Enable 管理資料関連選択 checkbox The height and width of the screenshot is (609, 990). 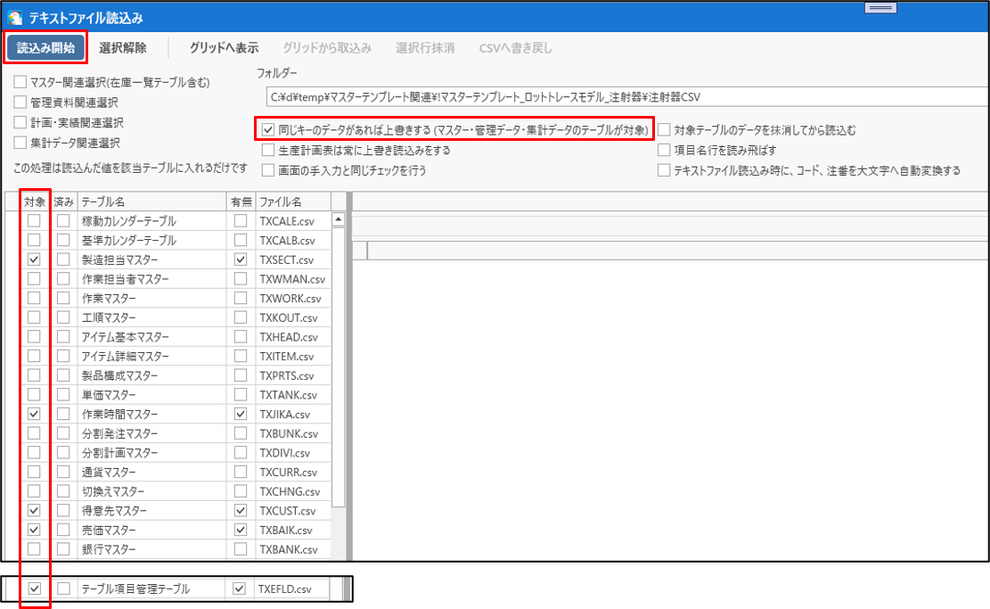tap(20, 102)
